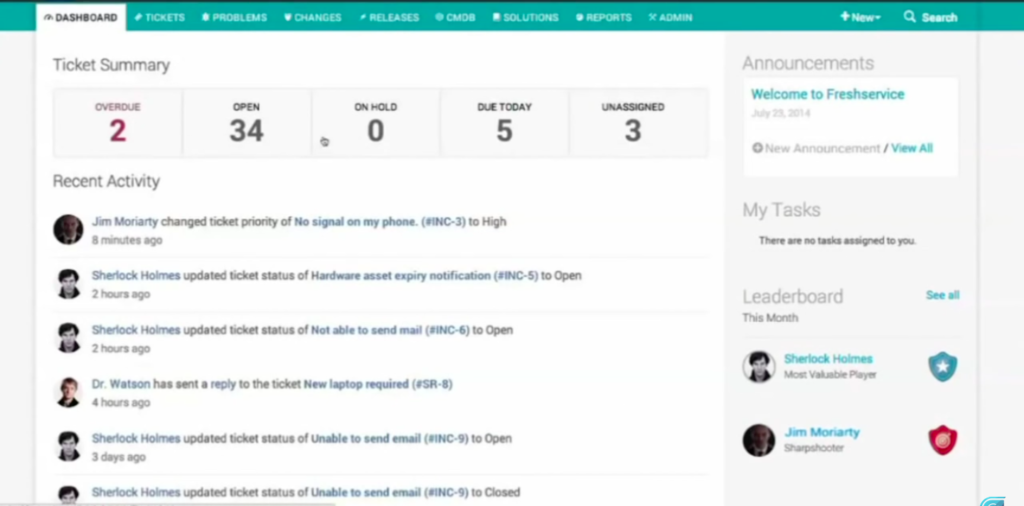
Task: Open the reply link in Dr. Watson's activity
Action: [x=223, y=384]
